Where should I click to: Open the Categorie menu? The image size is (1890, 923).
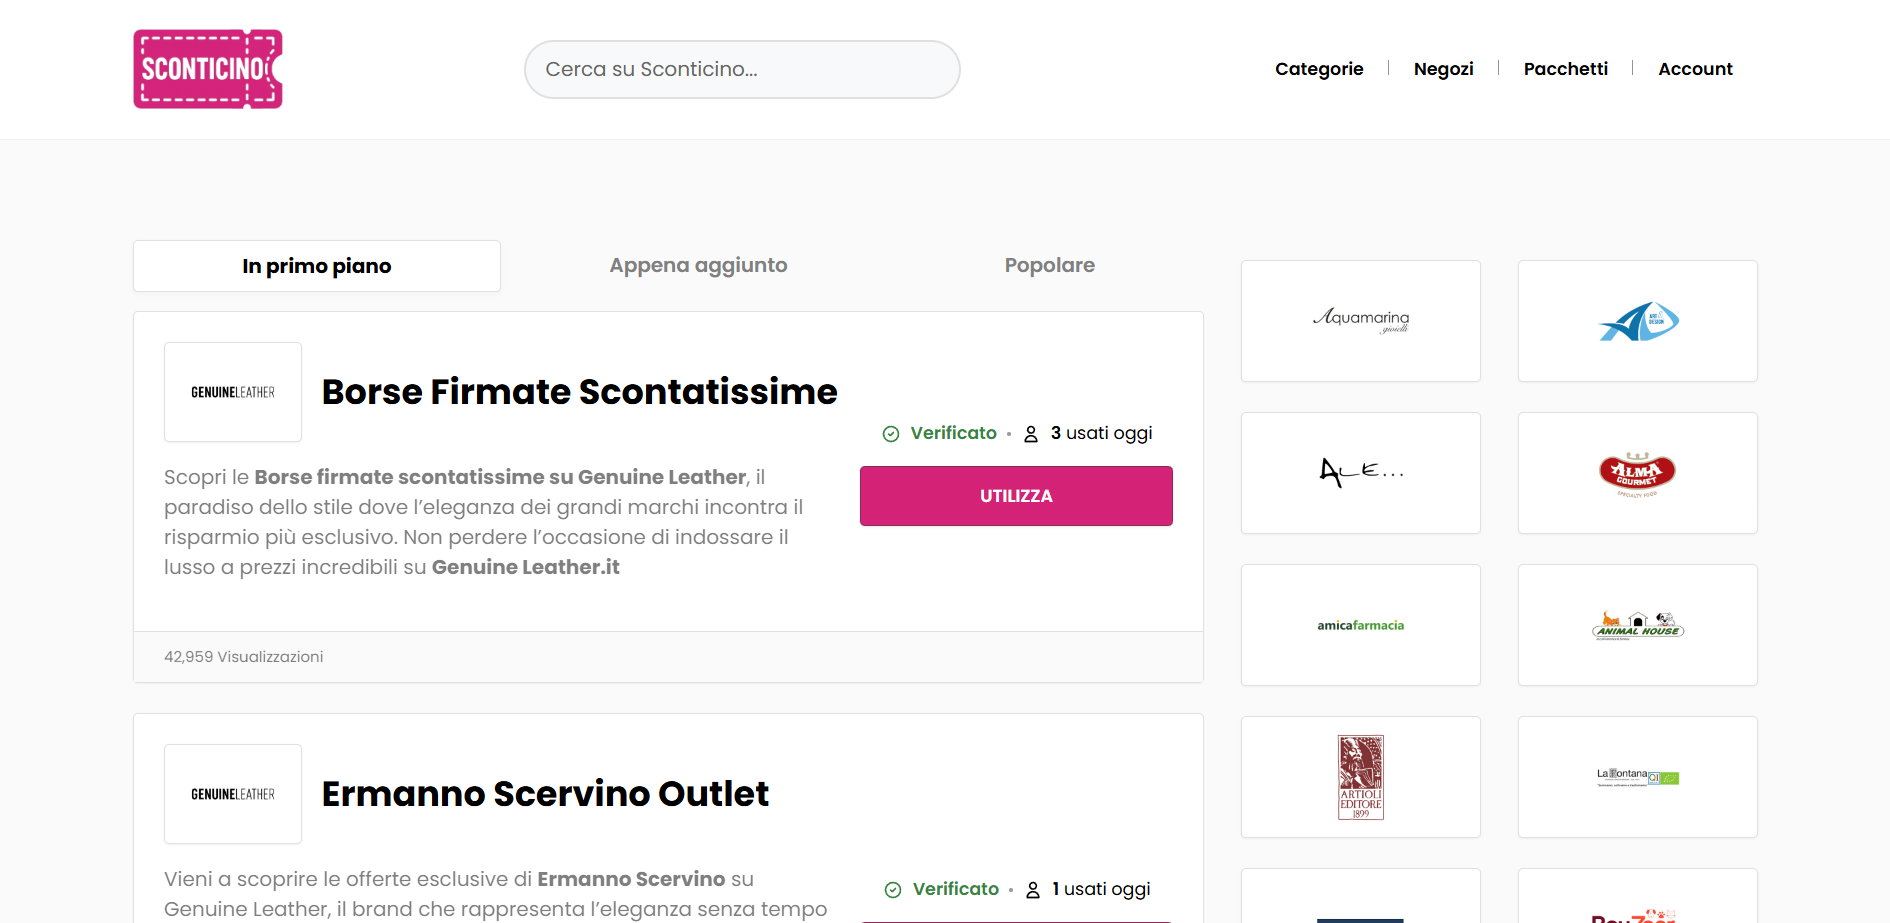(1319, 69)
